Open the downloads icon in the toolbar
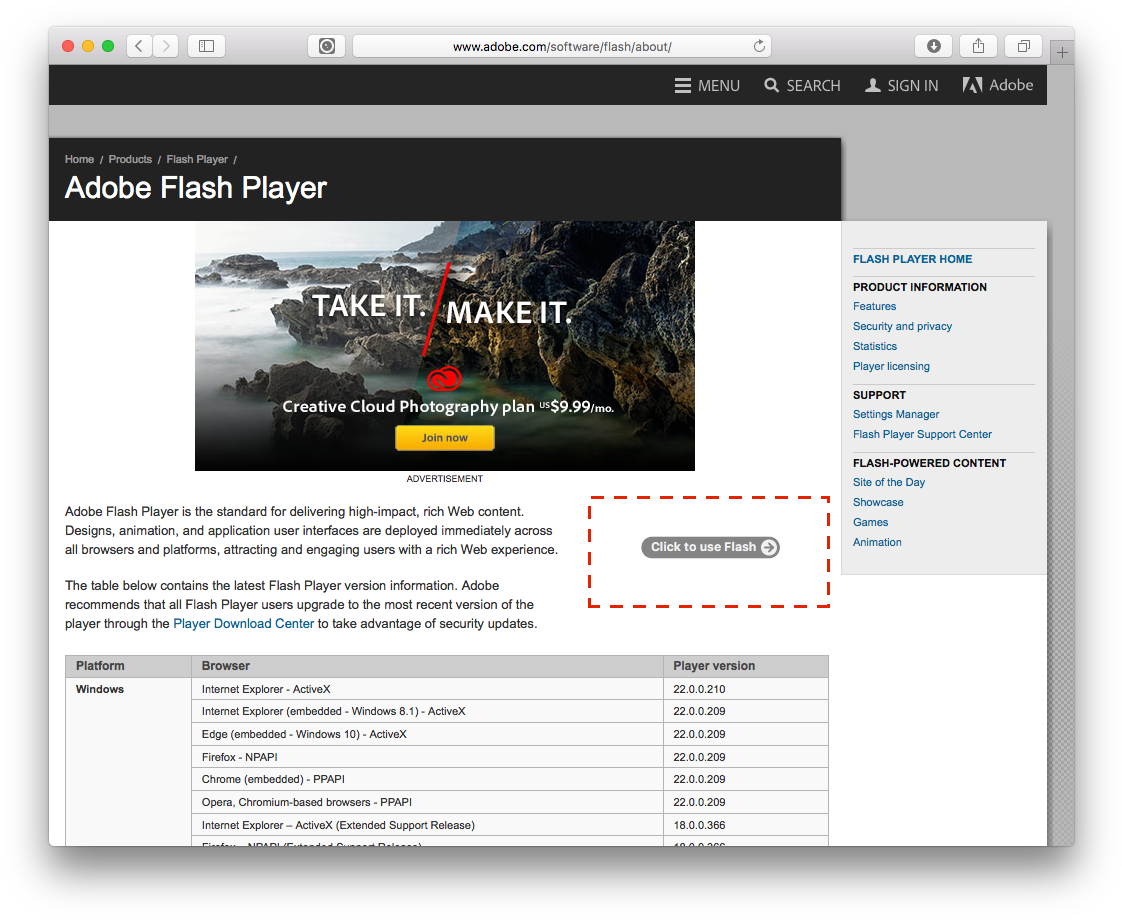Image resolution: width=1122 pixels, height=920 pixels. click(933, 46)
